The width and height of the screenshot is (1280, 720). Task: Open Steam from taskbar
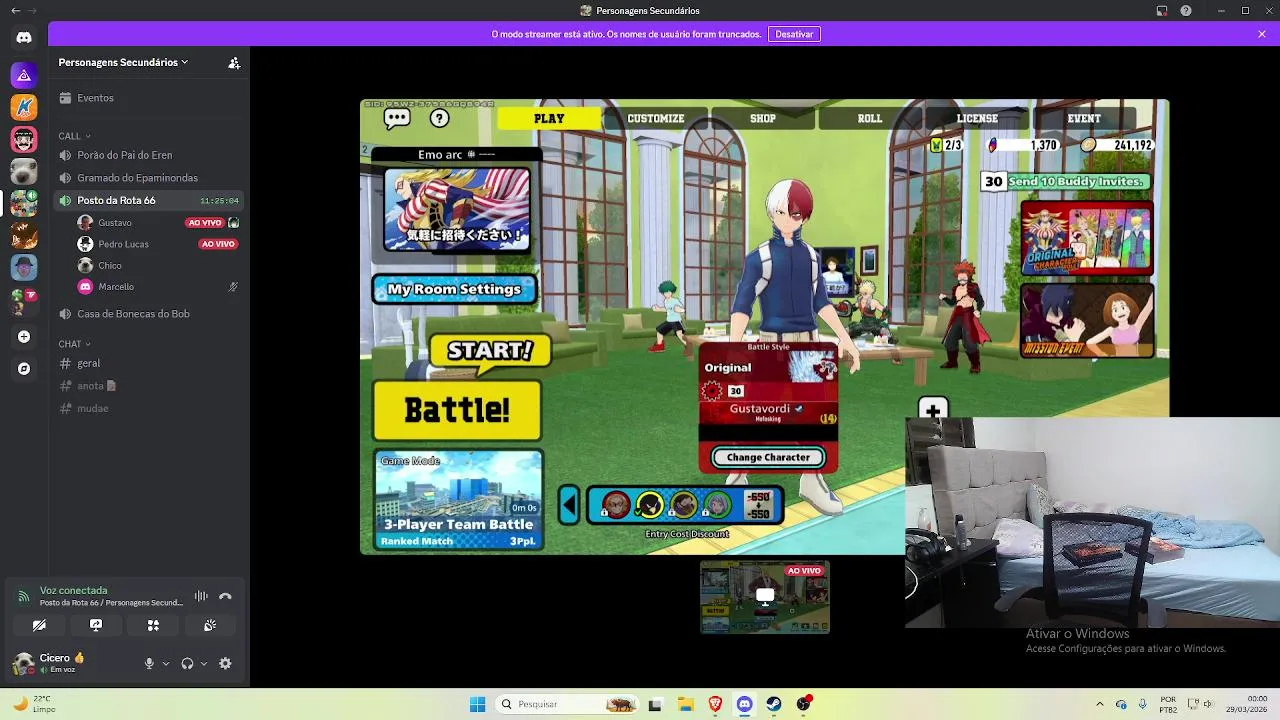pyautogui.click(x=774, y=704)
